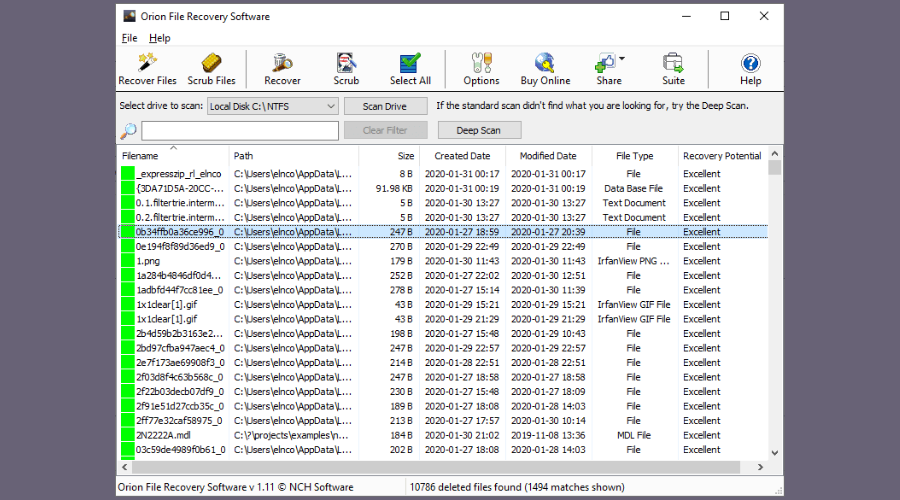Click modified date 2019-11-08 13:36
This screenshot has width=900, height=500.
pos(548,435)
